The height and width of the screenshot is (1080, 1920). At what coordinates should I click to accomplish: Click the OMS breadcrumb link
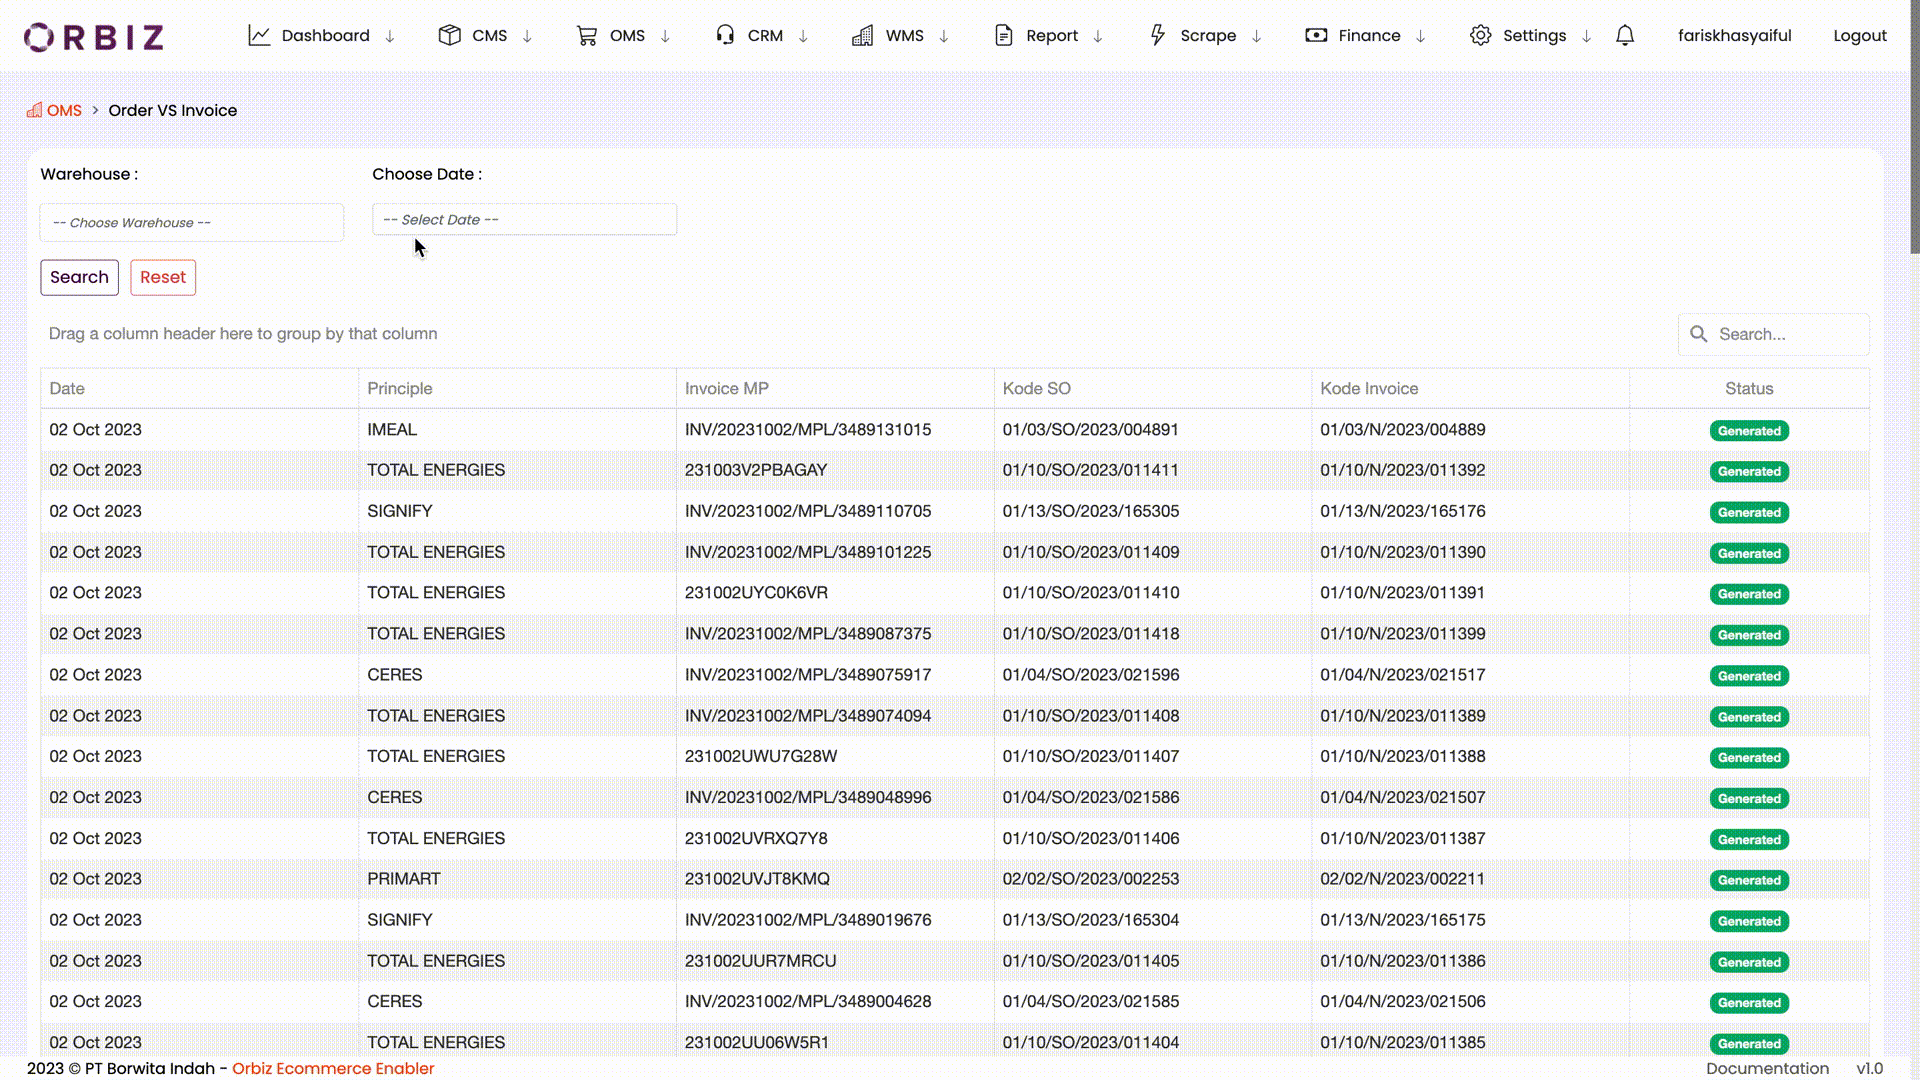66,110
